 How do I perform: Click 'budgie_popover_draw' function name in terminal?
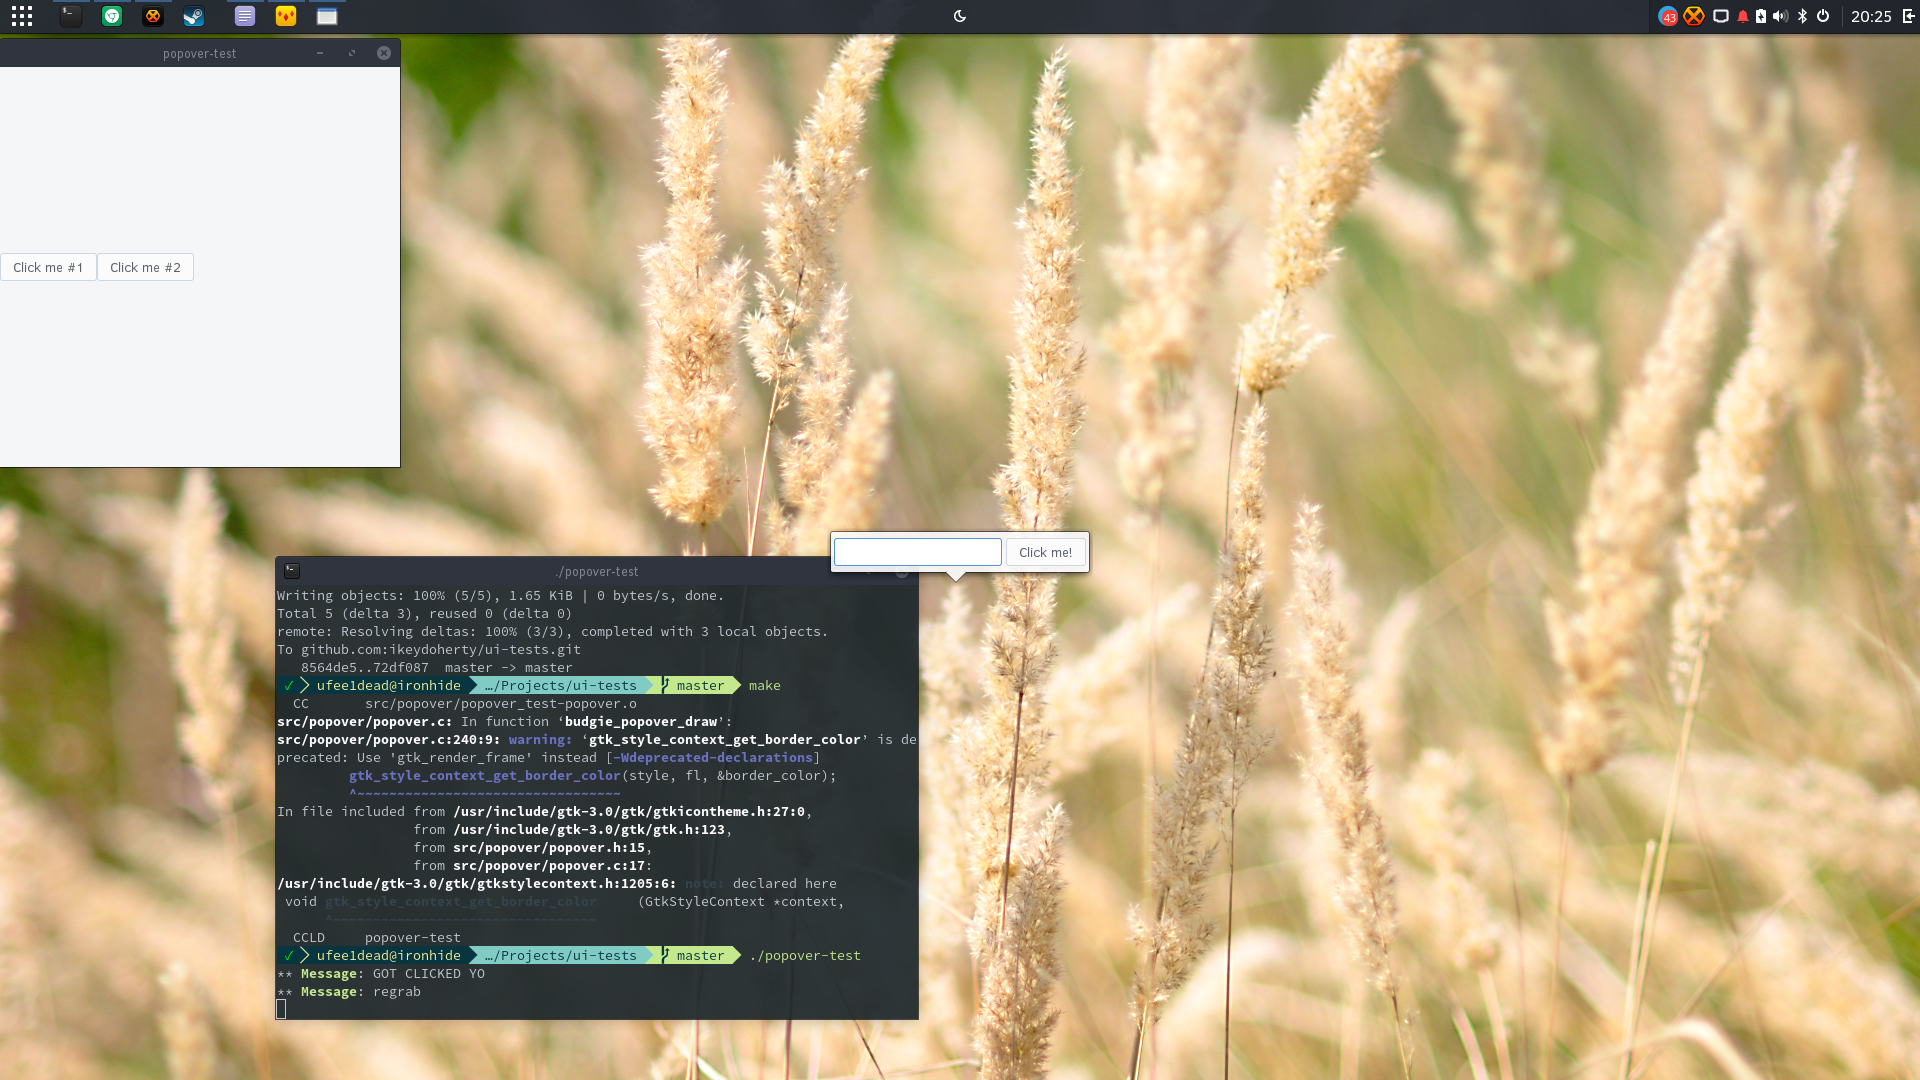(641, 722)
